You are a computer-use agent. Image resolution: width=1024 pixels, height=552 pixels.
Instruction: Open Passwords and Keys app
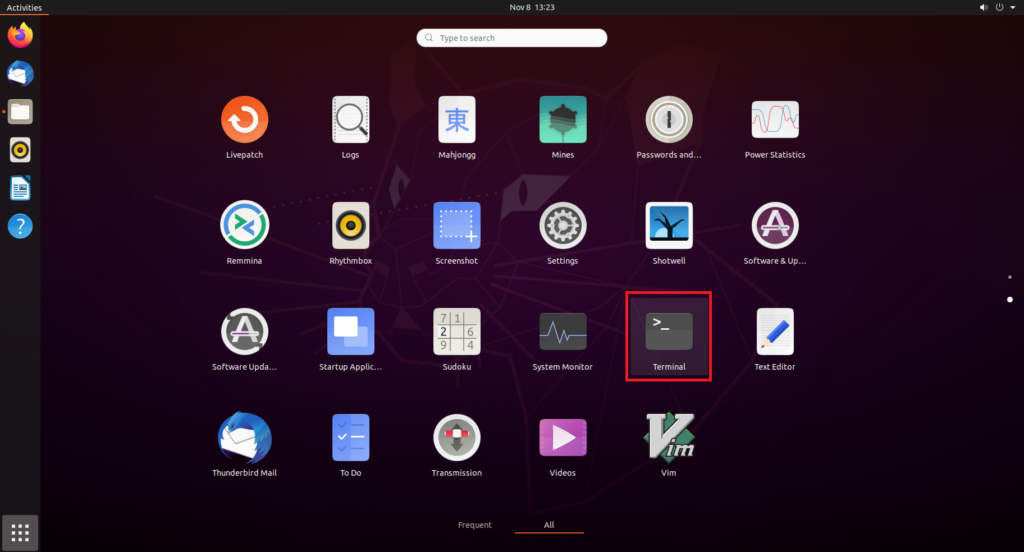[669, 127]
